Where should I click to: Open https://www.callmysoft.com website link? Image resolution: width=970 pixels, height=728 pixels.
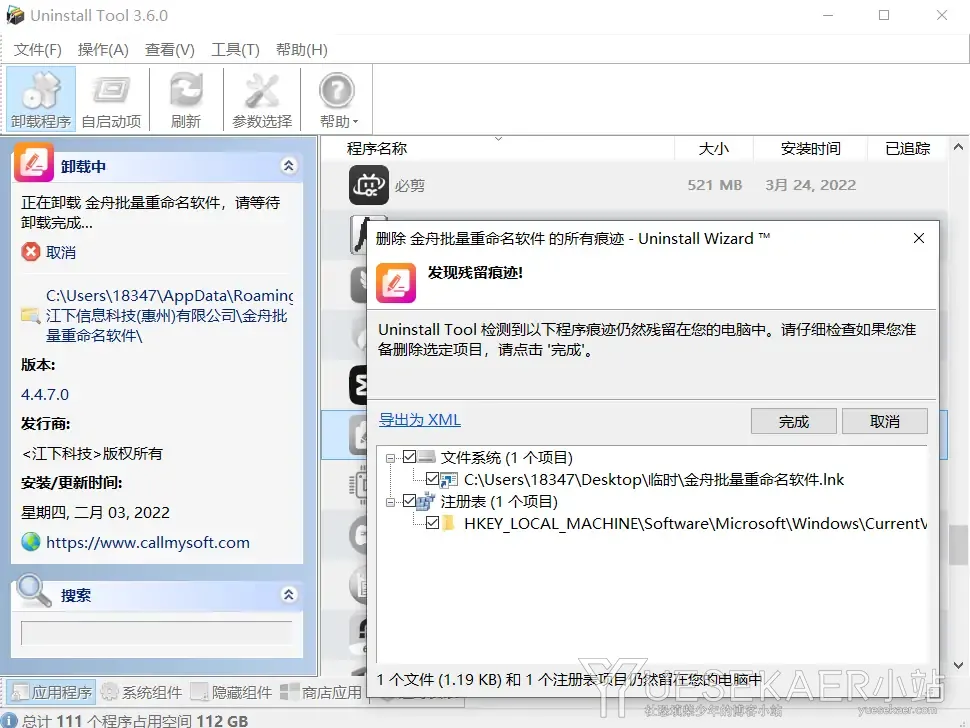coord(148,542)
